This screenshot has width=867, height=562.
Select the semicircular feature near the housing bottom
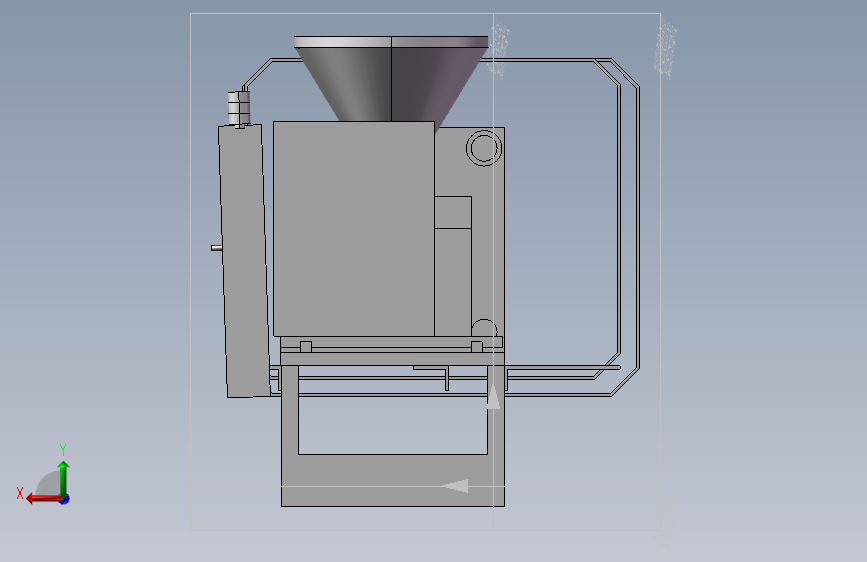pos(484,327)
